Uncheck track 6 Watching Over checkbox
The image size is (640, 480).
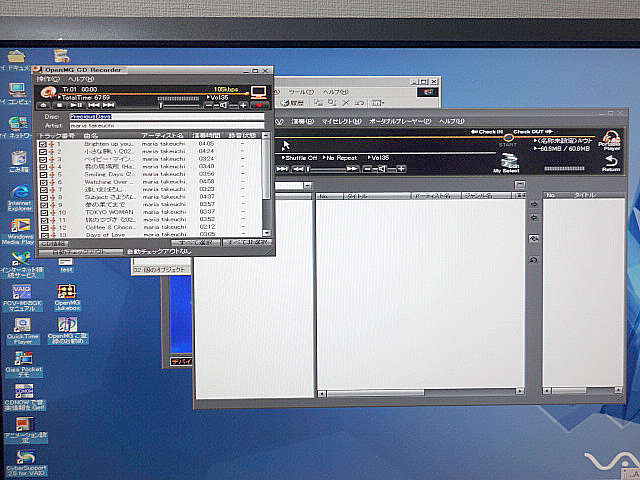[43, 182]
